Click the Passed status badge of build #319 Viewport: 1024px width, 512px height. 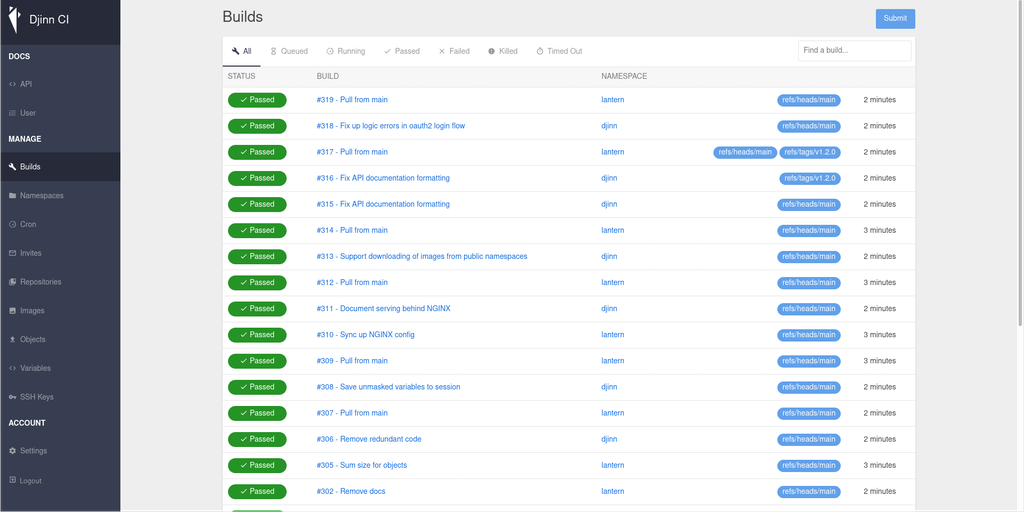click(x=257, y=100)
